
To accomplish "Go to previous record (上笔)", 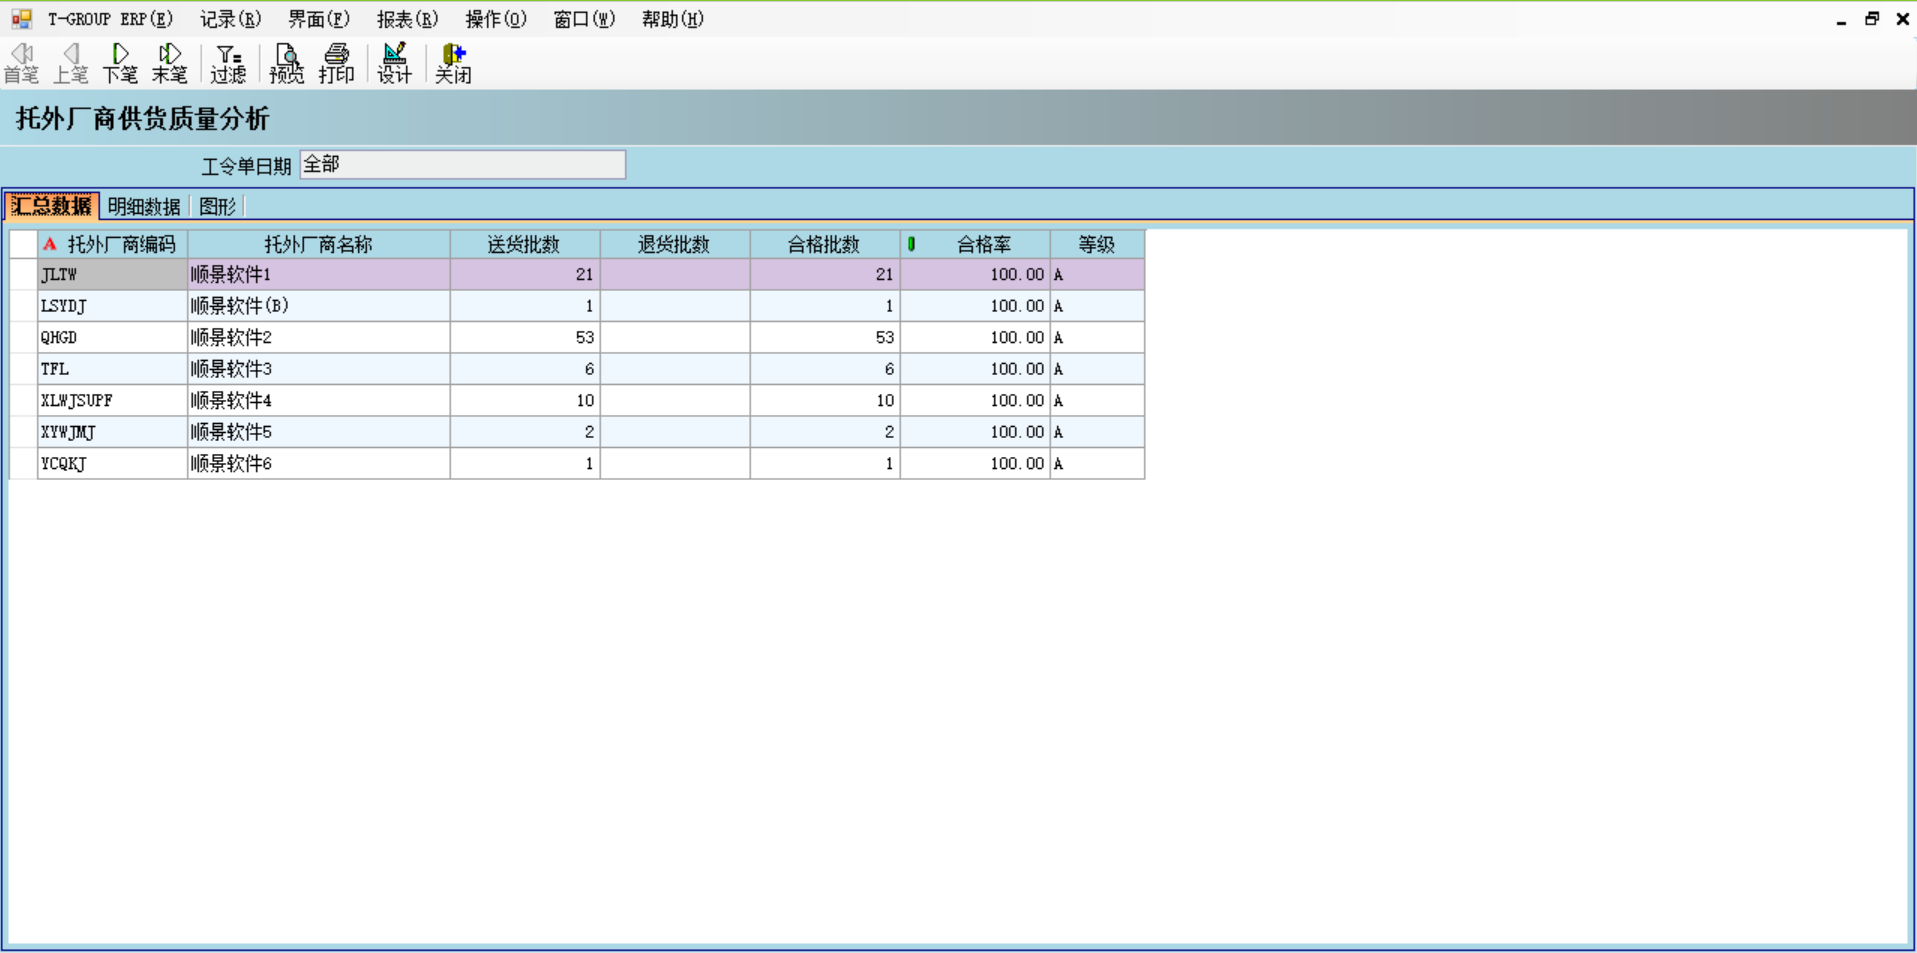I will [70, 63].
